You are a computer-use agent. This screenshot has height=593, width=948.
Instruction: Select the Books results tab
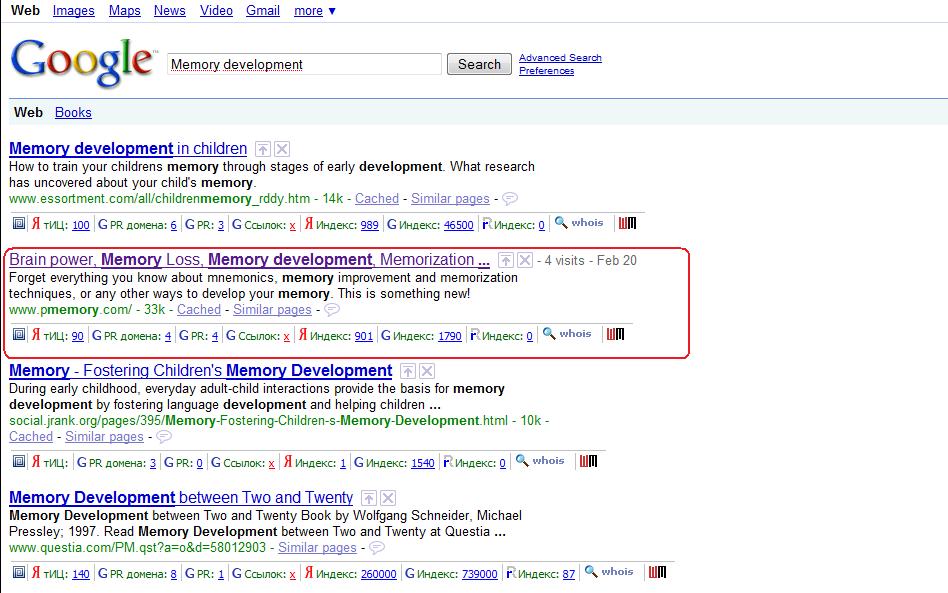[73, 112]
